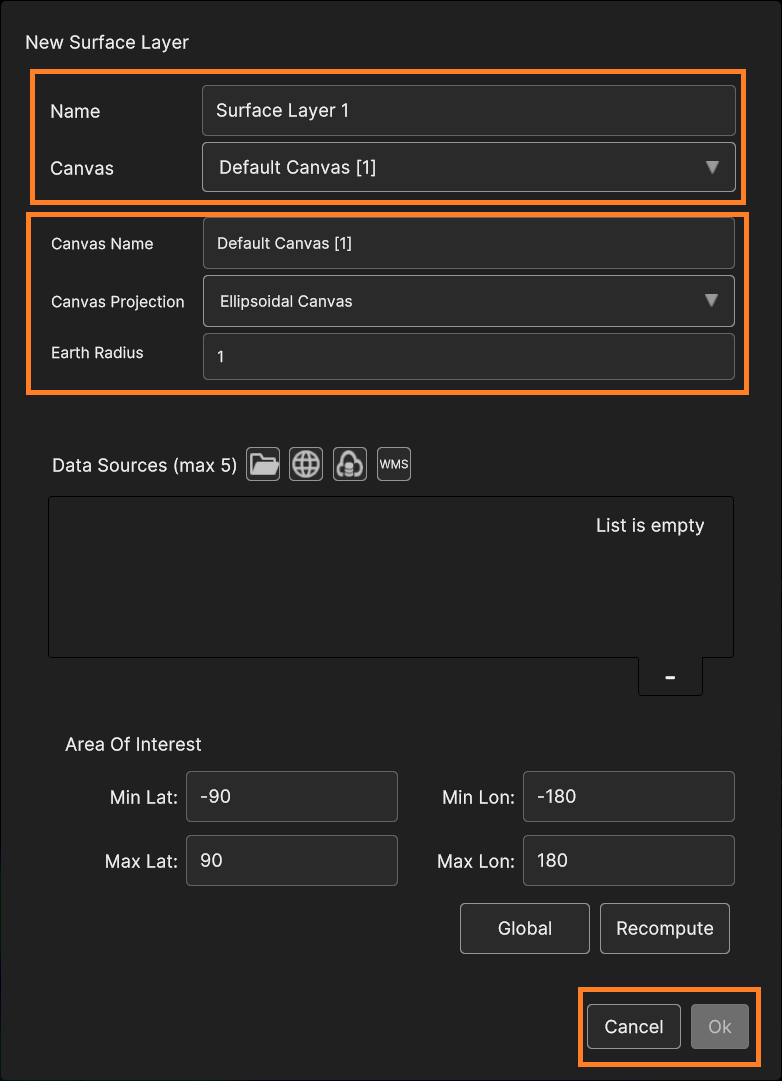
Task: Cancel the New Surface Layer dialog
Action: (x=634, y=1027)
